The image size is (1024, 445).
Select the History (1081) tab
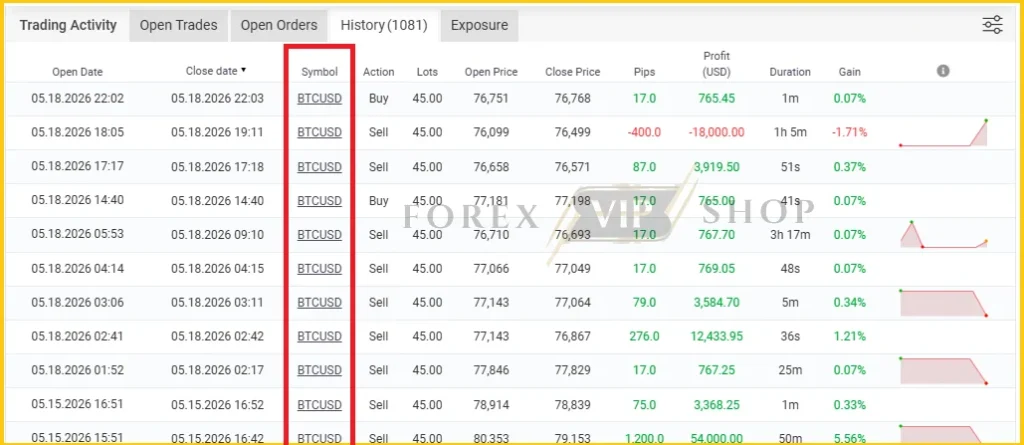coord(383,25)
